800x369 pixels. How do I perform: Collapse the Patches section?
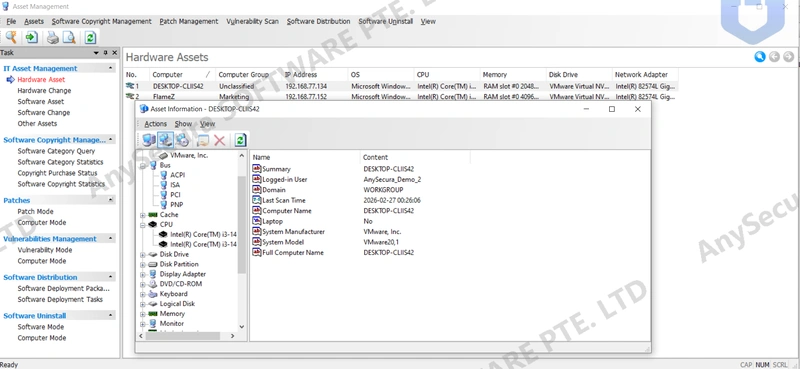tap(111, 201)
